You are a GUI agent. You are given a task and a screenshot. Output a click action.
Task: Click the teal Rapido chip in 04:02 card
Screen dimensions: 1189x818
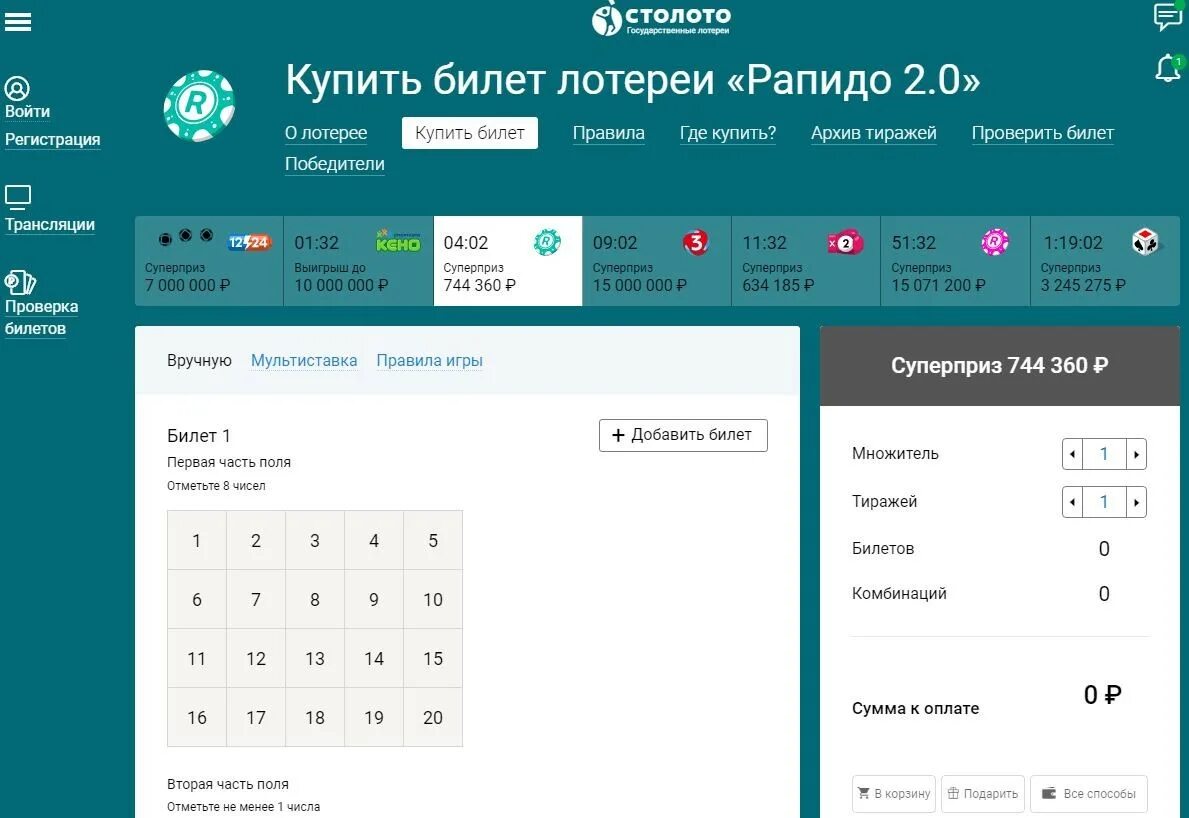pyautogui.click(x=547, y=242)
